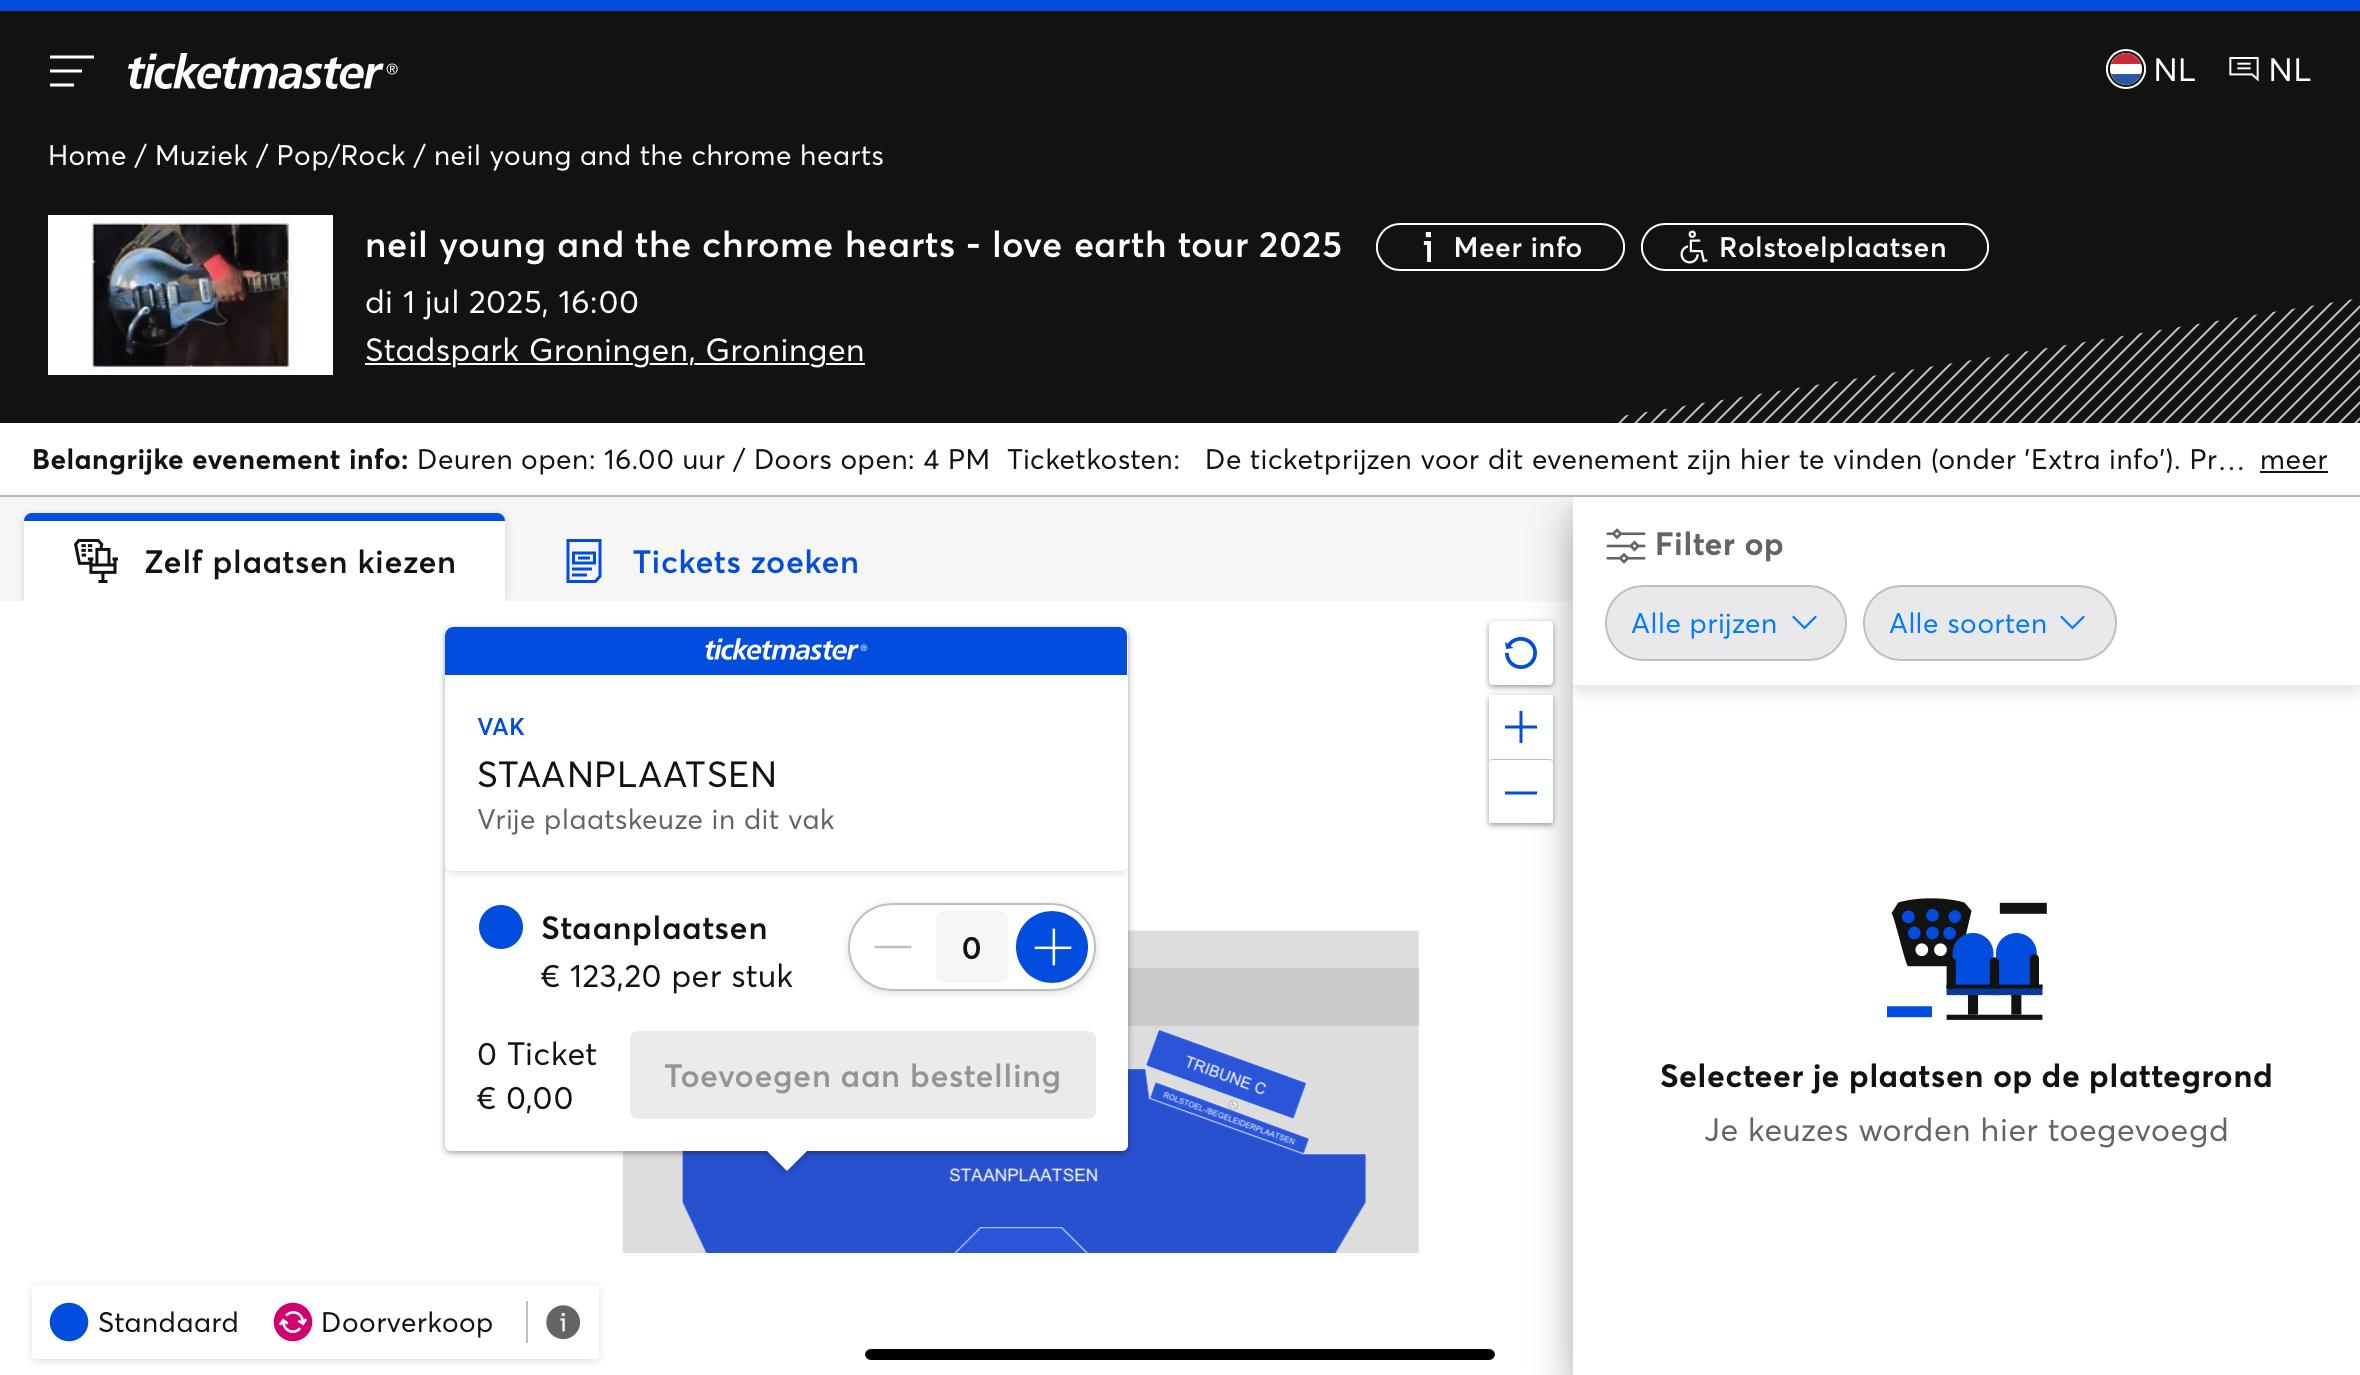Zoom out of the seat map
The image size is (2360, 1375).
pyautogui.click(x=1520, y=792)
